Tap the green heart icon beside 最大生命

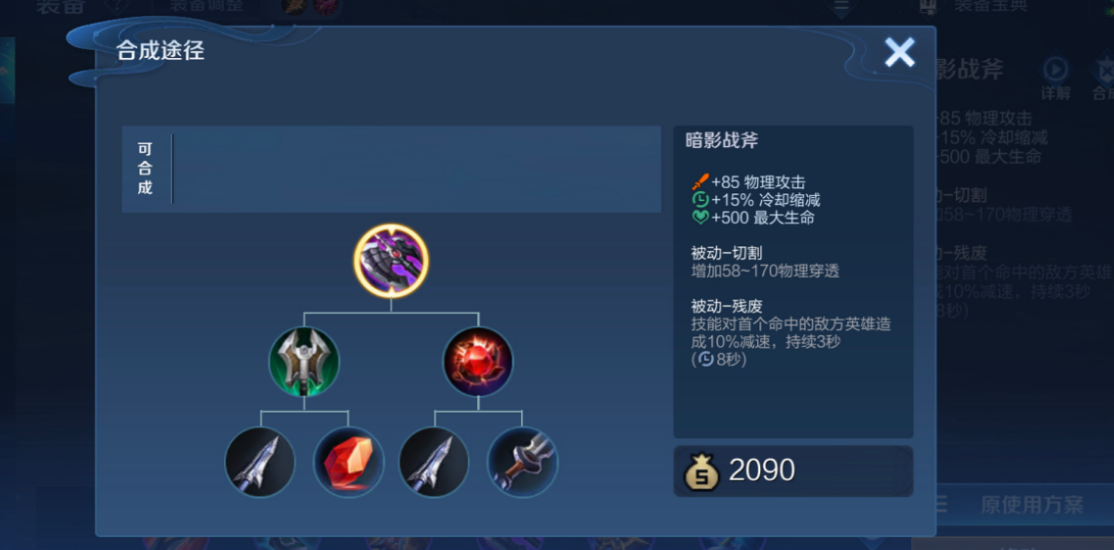701,217
